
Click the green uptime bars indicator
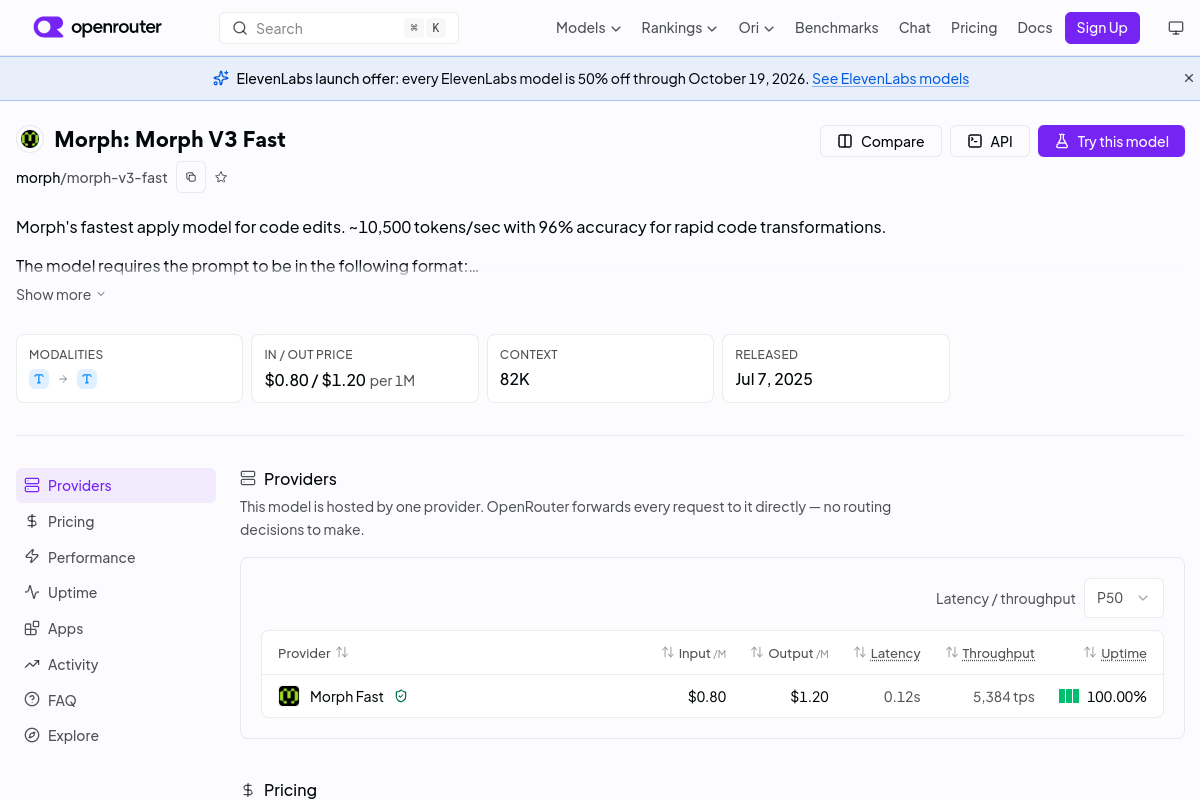[x=1069, y=696]
